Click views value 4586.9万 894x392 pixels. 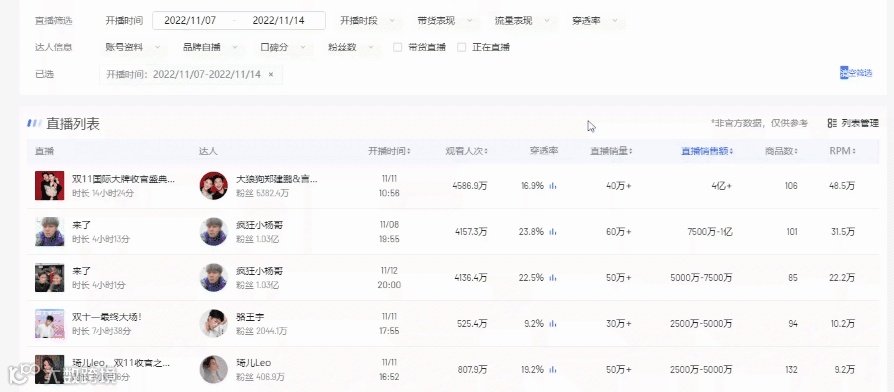[x=470, y=186]
